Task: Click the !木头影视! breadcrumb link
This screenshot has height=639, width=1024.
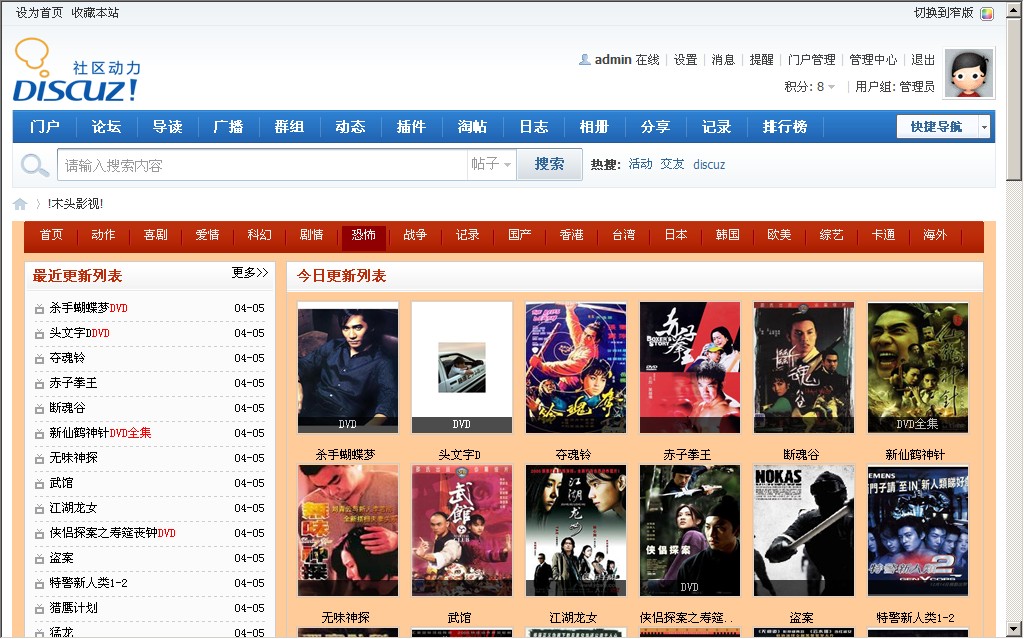Action: (75, 204)
